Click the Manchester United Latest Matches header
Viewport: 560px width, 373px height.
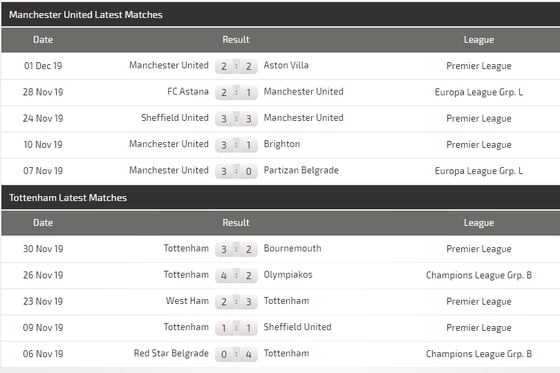[x=86, y=15]
